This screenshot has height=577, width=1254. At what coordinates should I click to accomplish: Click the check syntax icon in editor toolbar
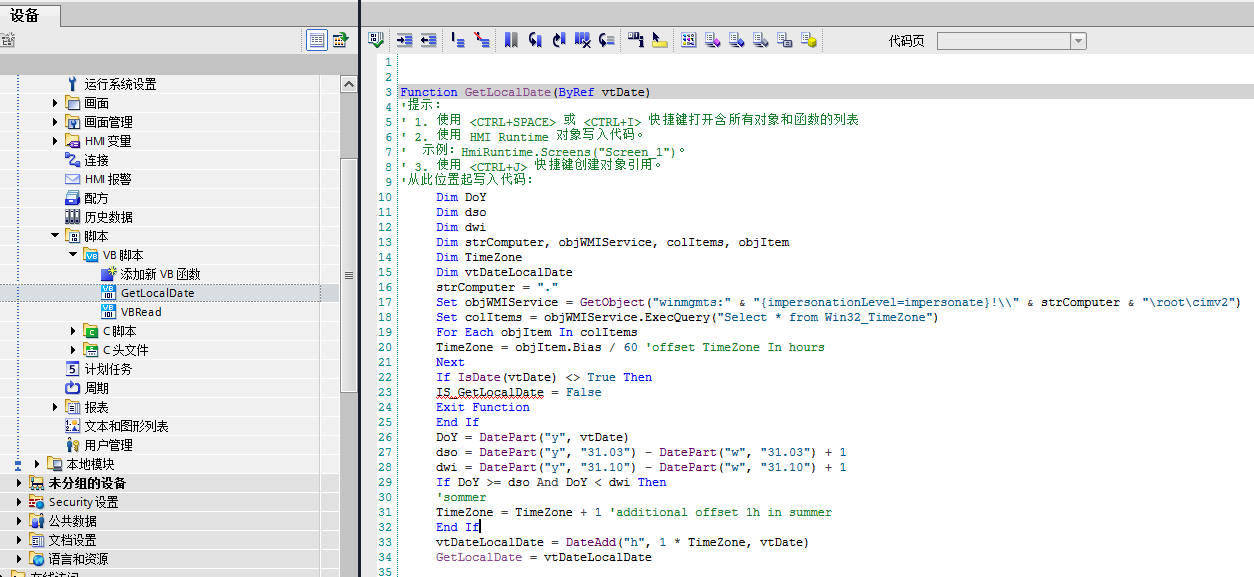[376, 40]
